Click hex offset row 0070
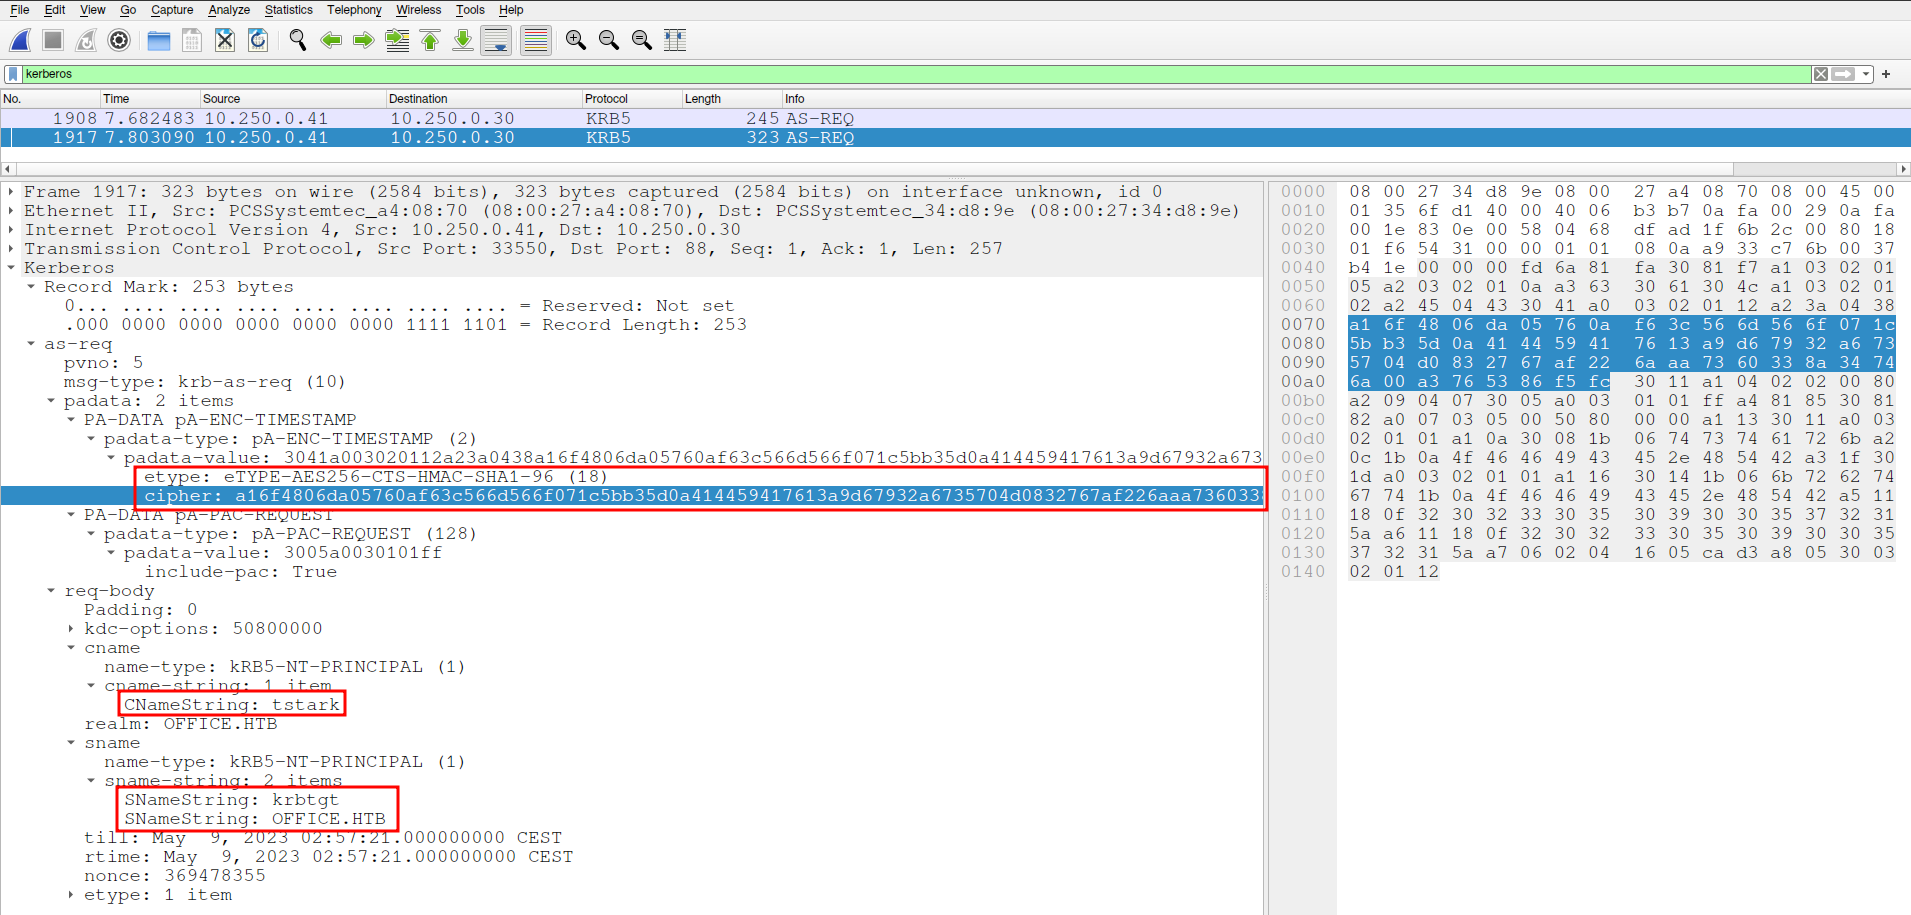The height and width of the screenshot is (915, 1911). [1303, 325]
